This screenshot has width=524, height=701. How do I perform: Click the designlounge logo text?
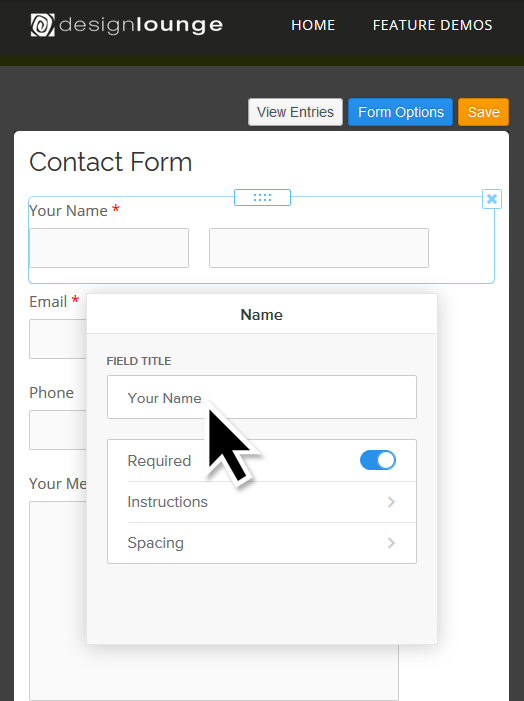pyautogui.click(x=141, y=25)
